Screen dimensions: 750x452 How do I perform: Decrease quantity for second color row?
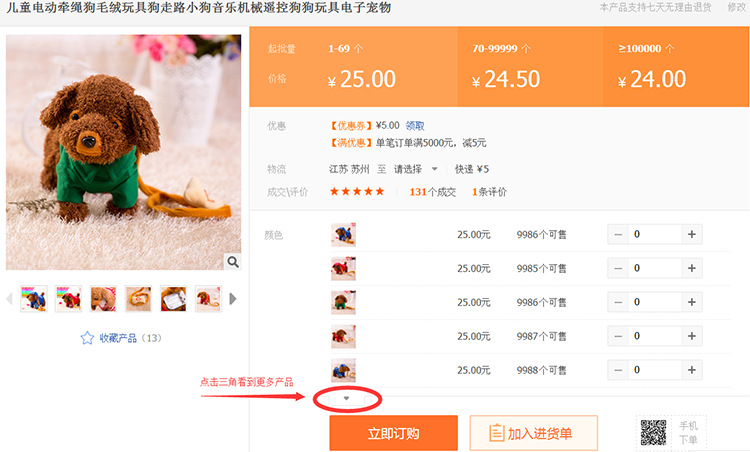click(618, 268)
